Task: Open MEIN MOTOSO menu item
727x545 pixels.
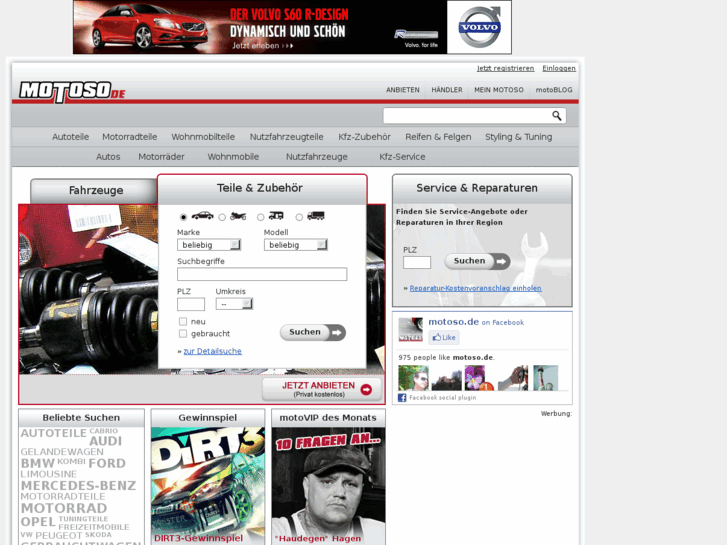Action: point(499,90)
